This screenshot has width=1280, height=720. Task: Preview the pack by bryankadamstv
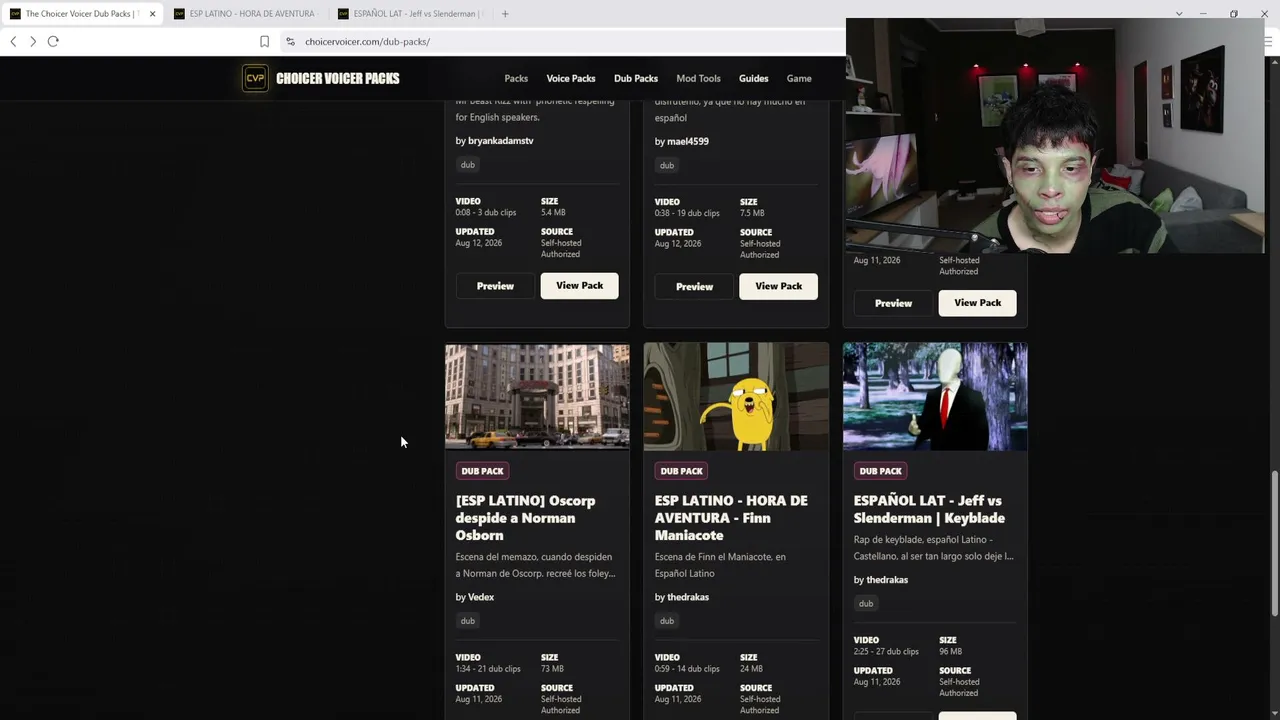click(495, 286)
